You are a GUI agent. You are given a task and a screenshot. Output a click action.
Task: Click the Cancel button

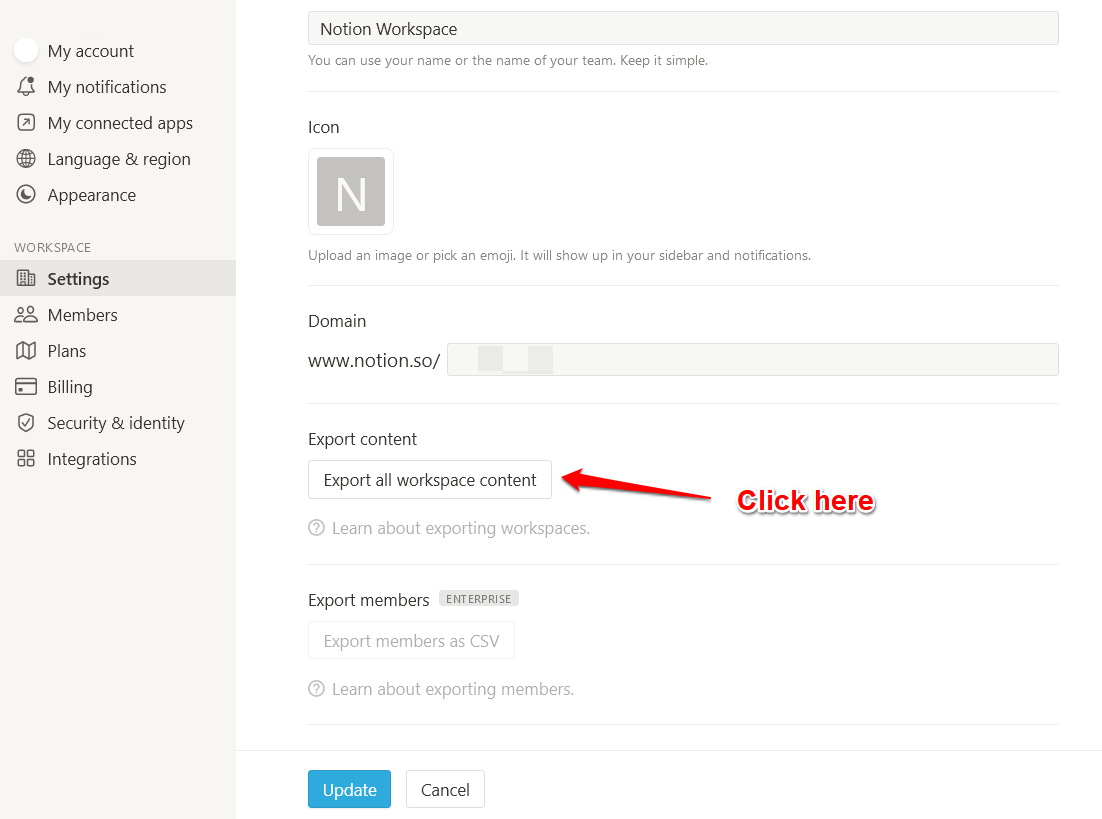tap(445, 789)
